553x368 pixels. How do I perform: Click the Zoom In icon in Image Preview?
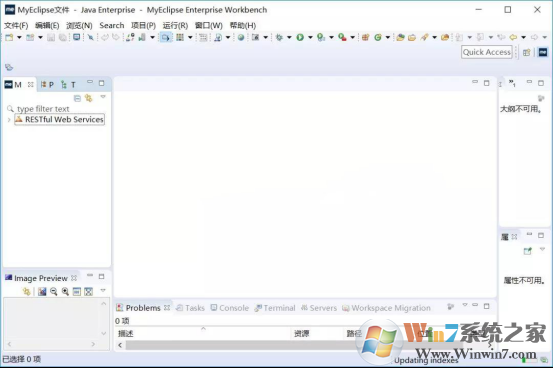(65, 291)
